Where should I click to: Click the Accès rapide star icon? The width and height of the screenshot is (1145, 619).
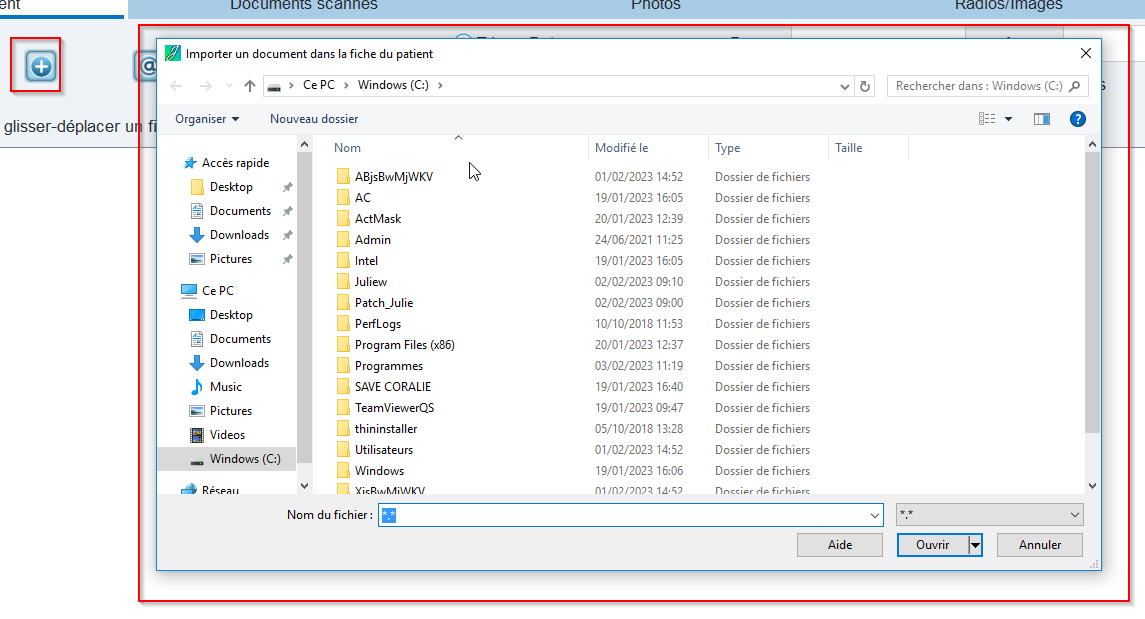tap(190, 163)
